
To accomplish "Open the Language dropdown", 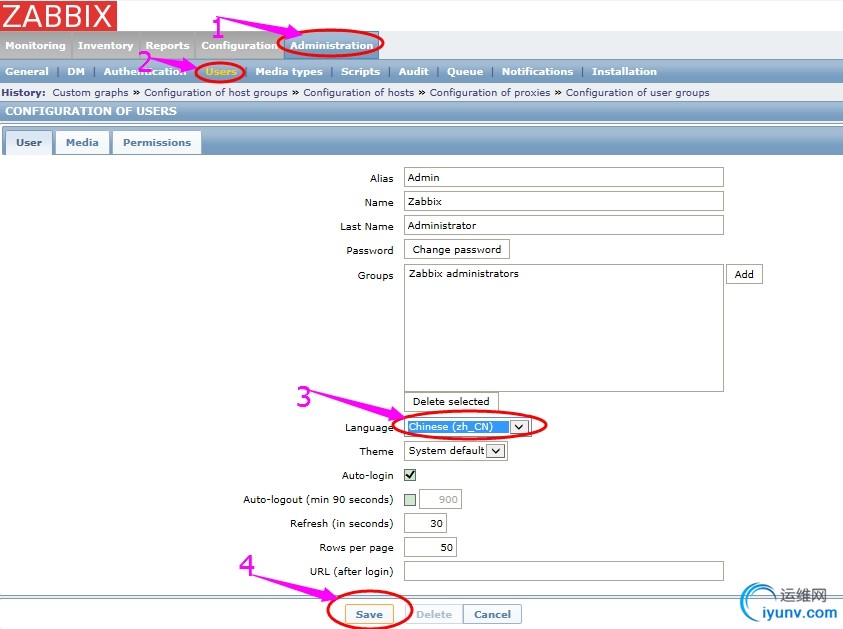I will 466,426.
